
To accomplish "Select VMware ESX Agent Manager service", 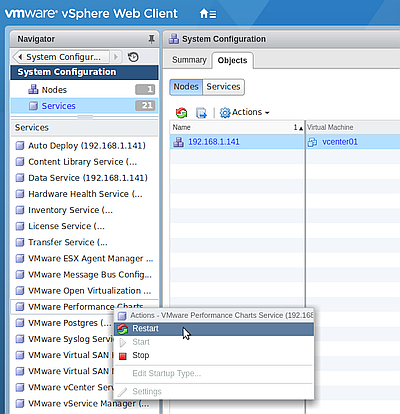I will coord(84,259).
